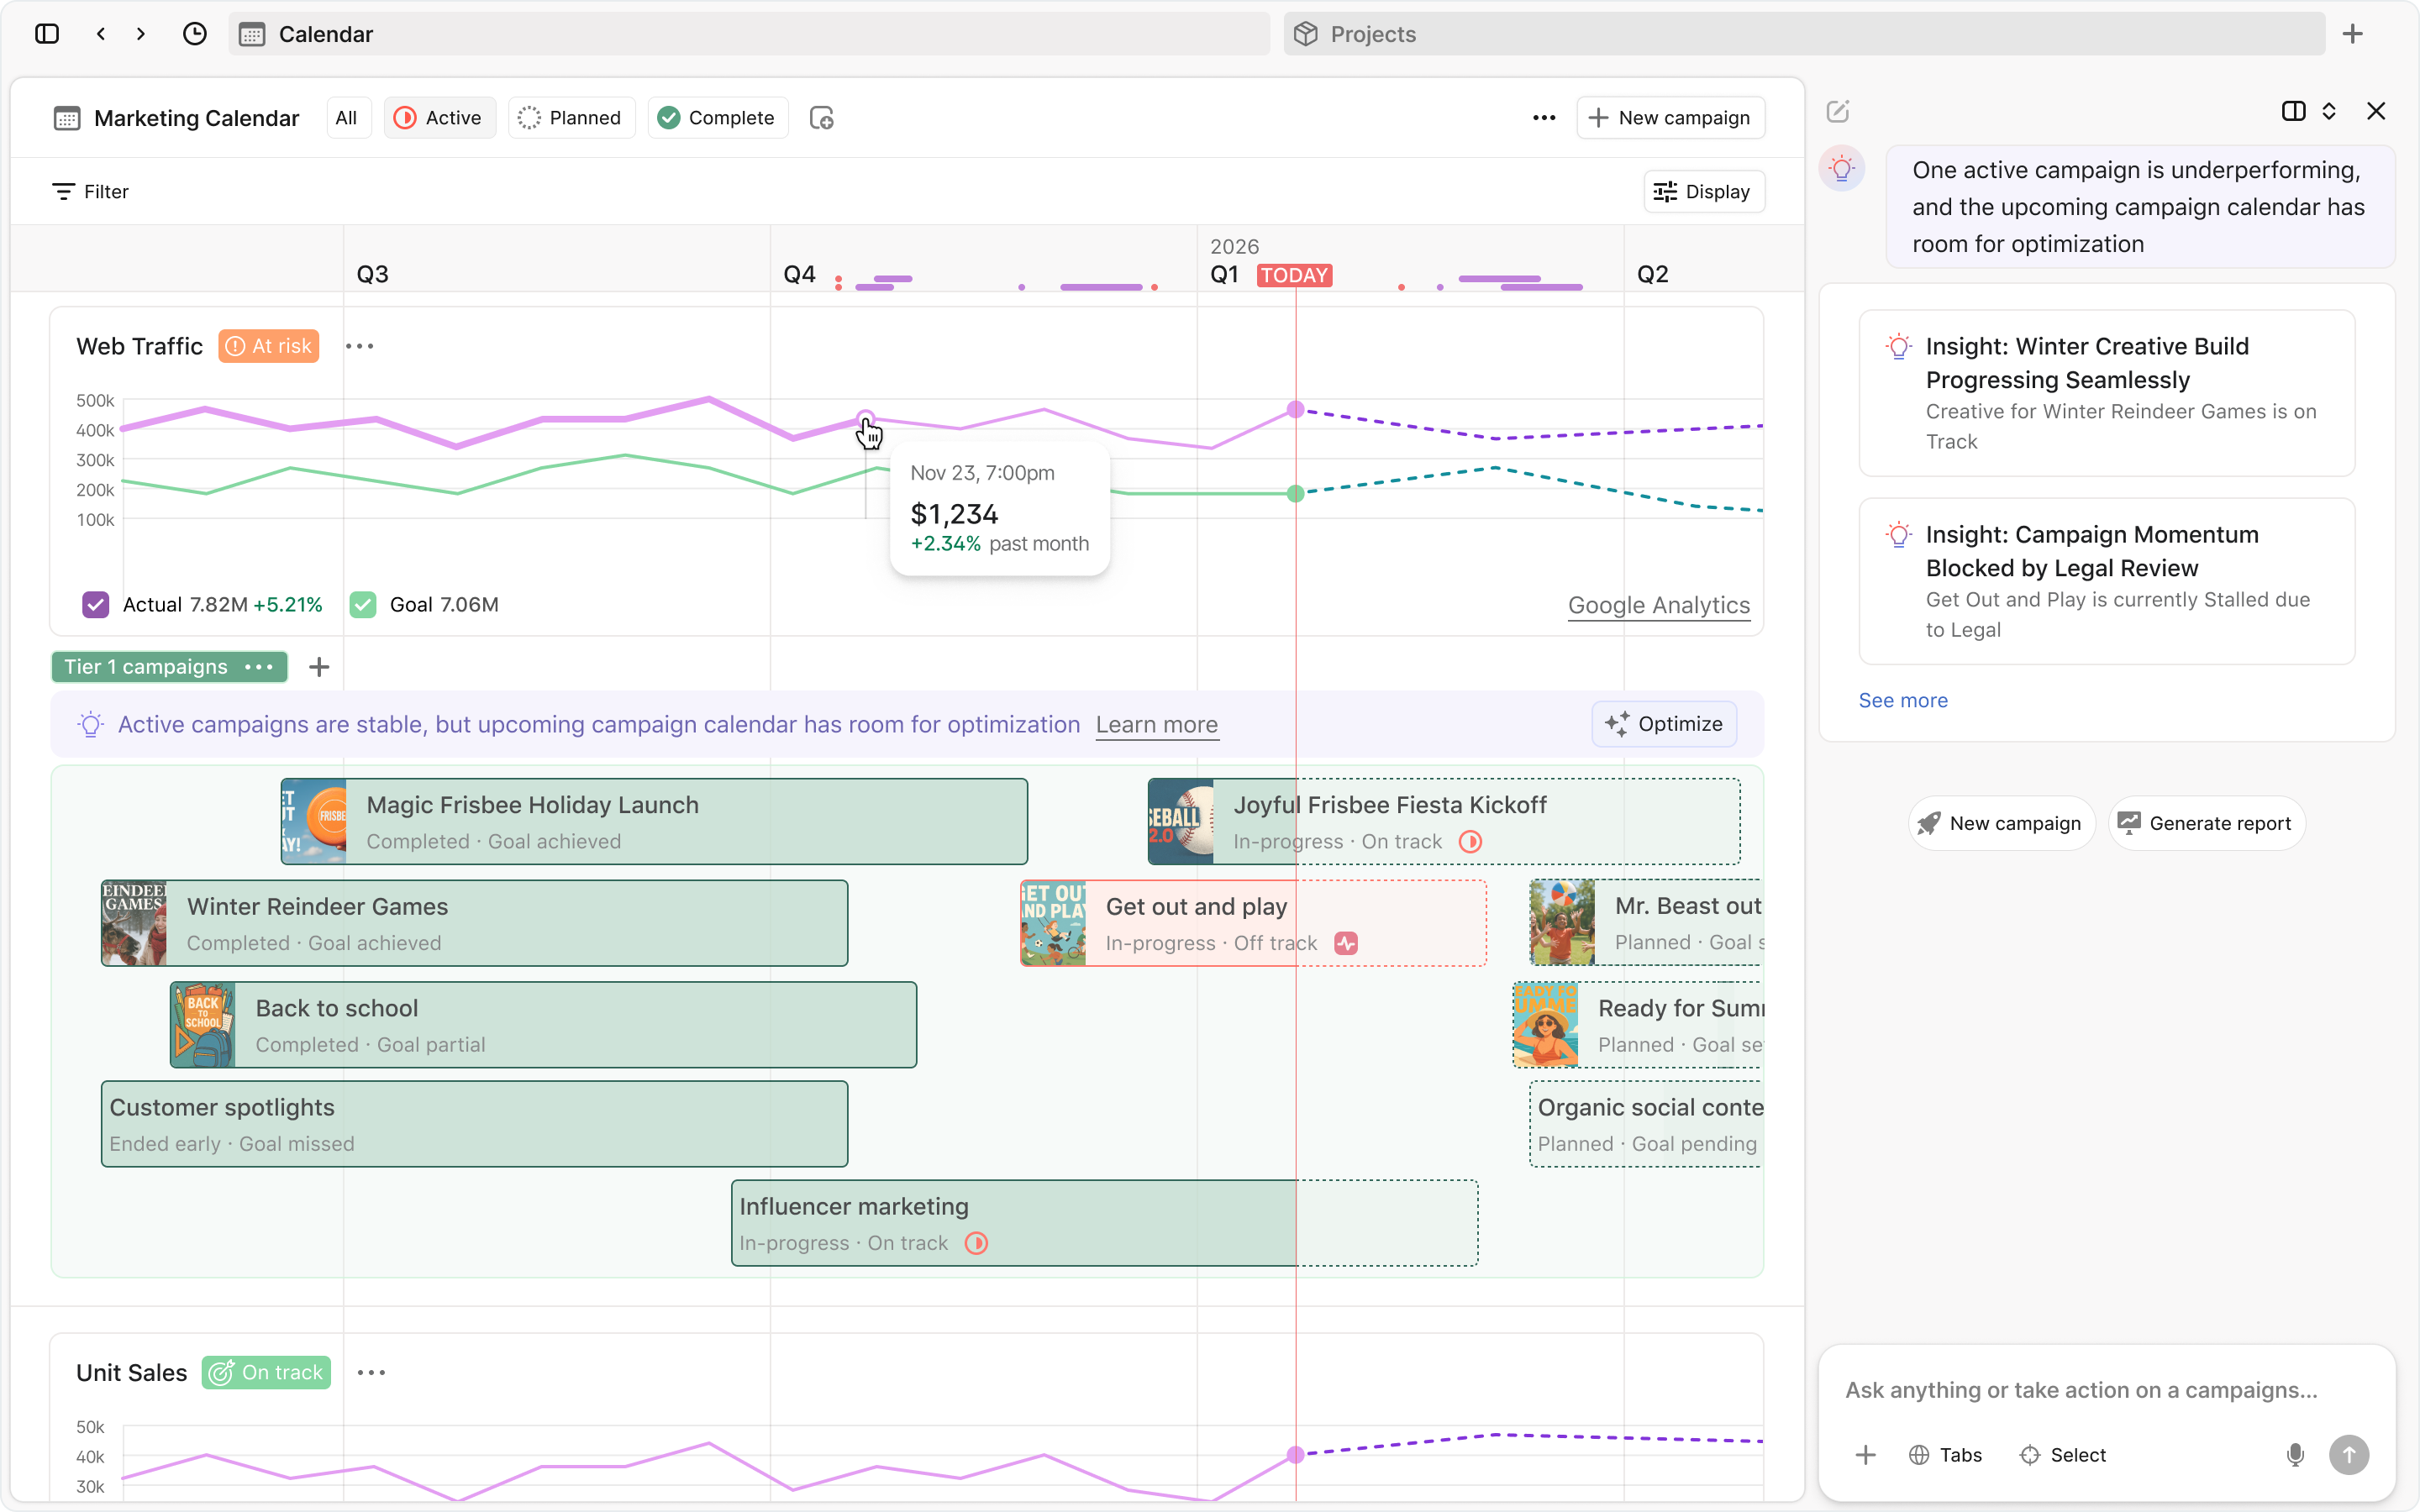This screenshot has width=2420, height=1512.
Task: Expand the Display options dropdown
Action: click(x=1703, y=192)
